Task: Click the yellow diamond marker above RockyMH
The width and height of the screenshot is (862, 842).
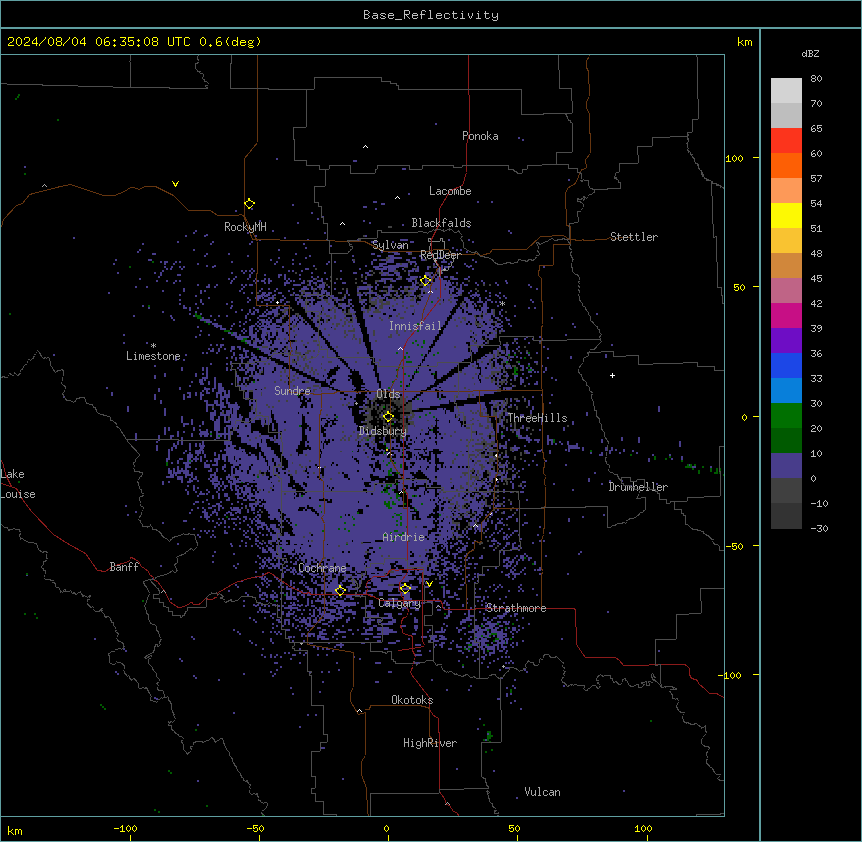Action: (x=250, y=204)
